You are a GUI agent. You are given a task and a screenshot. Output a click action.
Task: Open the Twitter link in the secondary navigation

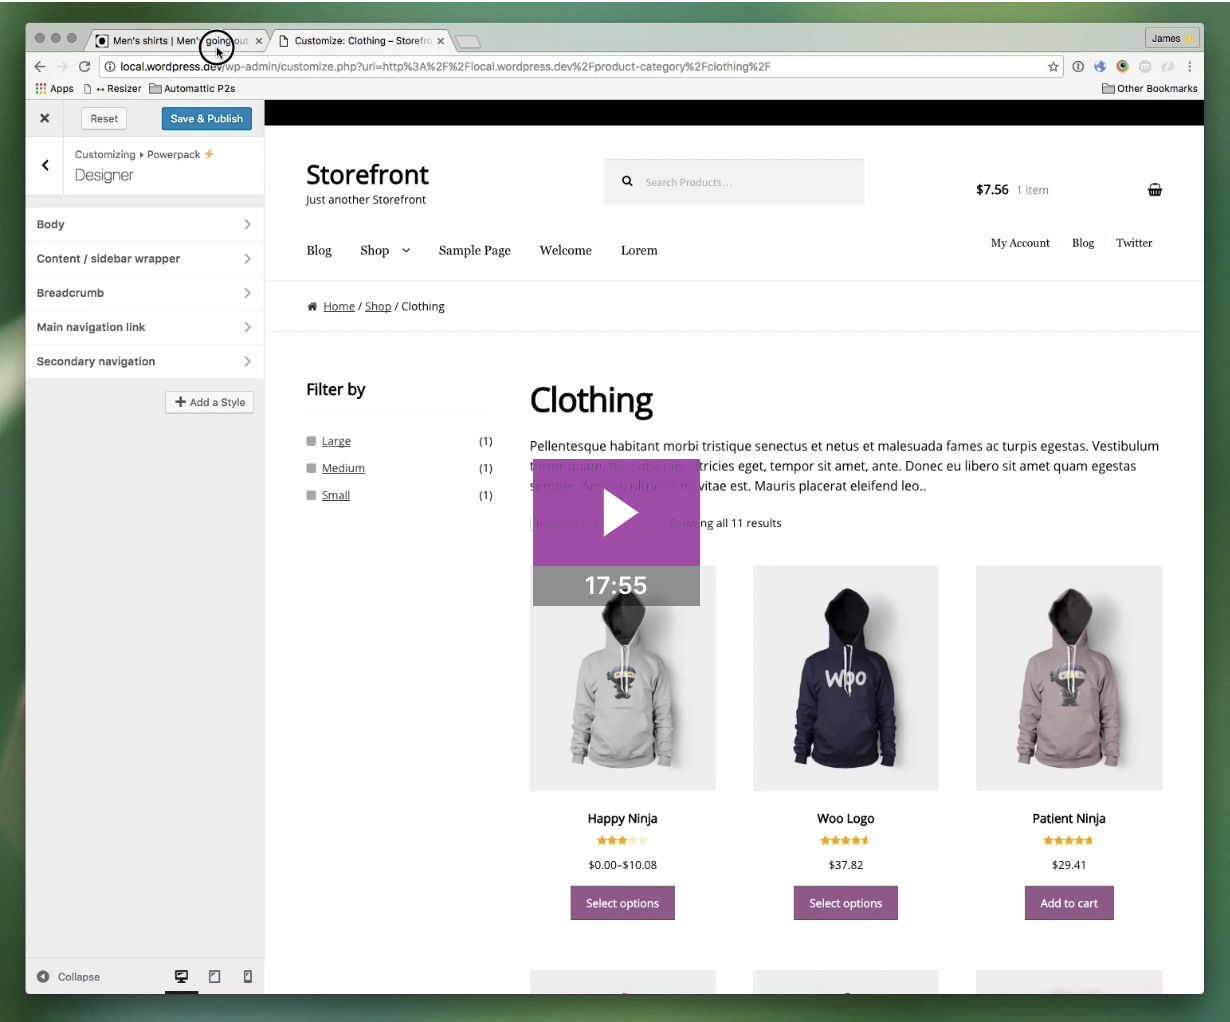1134,243
